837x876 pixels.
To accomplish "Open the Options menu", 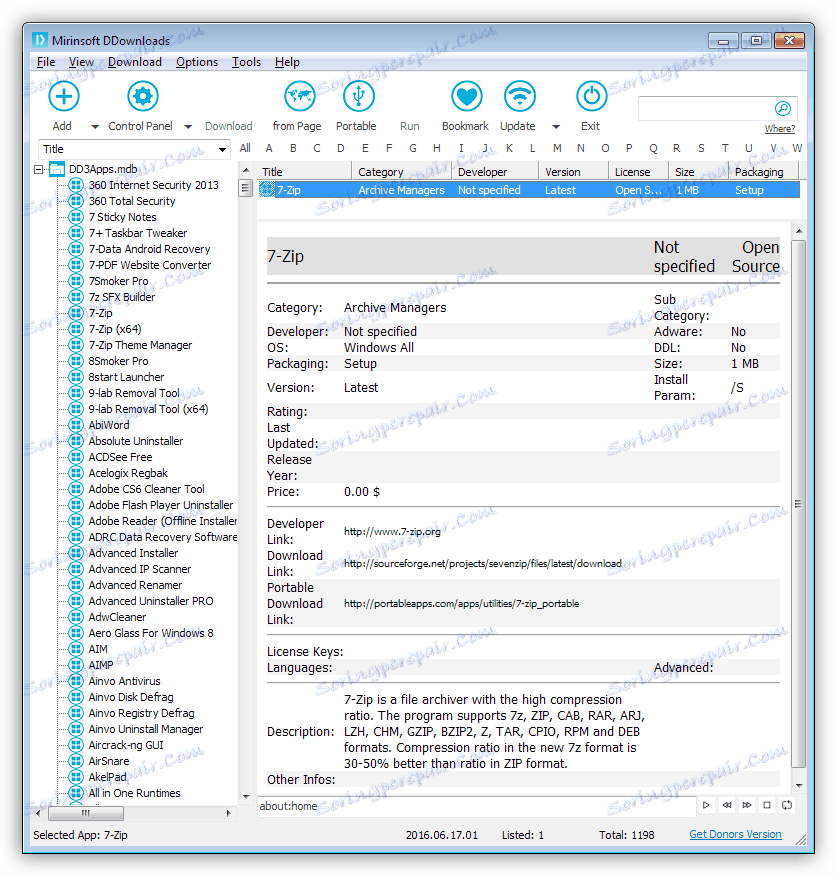I will [x=197, y=62].
